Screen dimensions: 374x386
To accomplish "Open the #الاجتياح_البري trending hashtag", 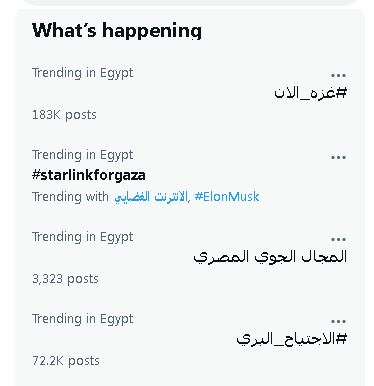I will (292, 339).
